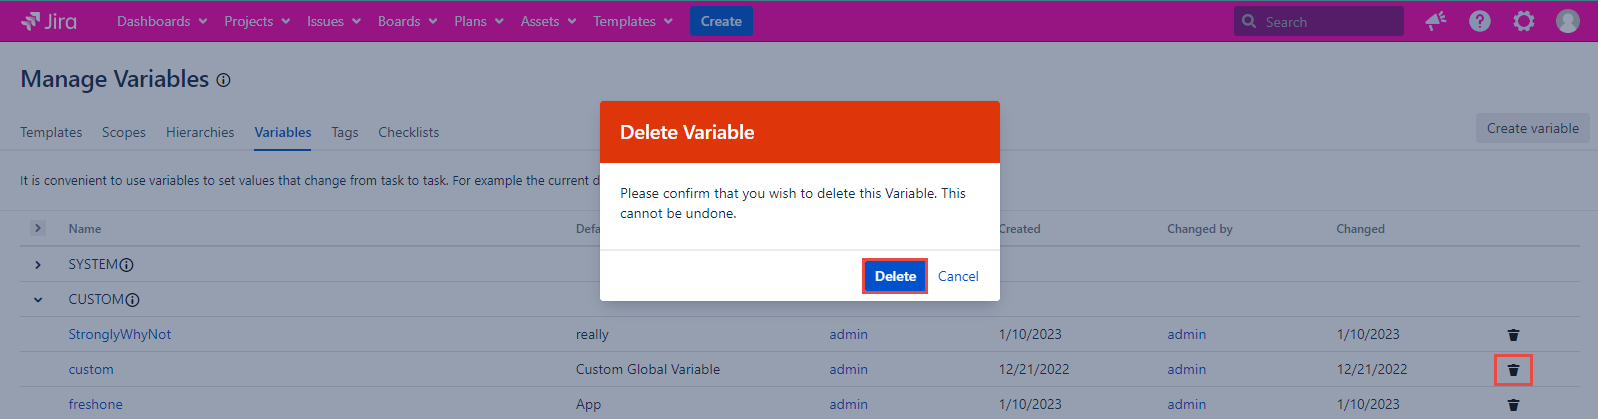This screenshot has width=1598, height=419.
Task: Open the help question mark icon
Action: pyautogui.click(x=1480, y=21)
